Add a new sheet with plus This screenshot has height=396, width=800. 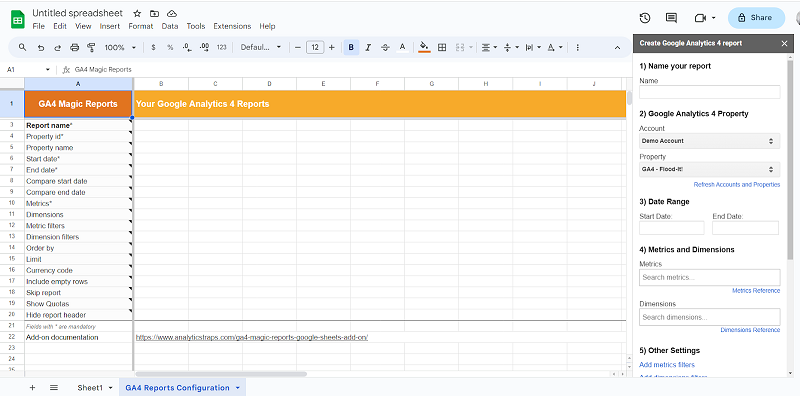(x=33, y=388)
